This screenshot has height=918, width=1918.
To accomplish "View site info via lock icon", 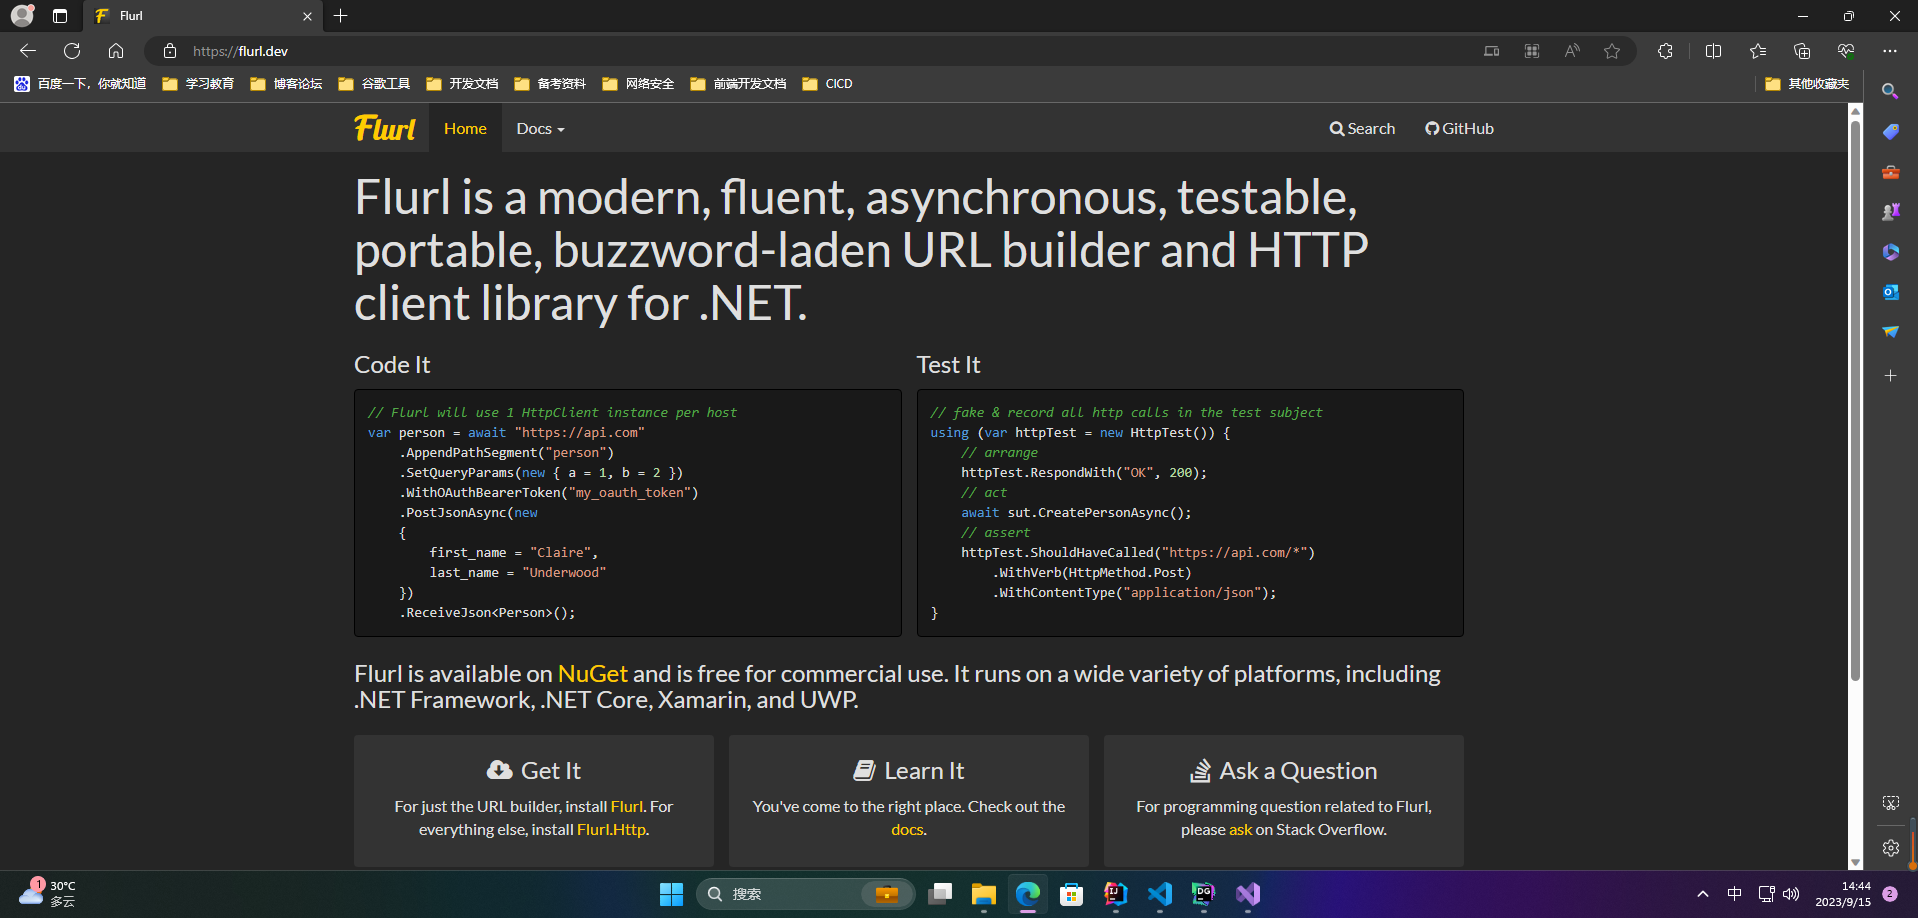I will (170, 51).
